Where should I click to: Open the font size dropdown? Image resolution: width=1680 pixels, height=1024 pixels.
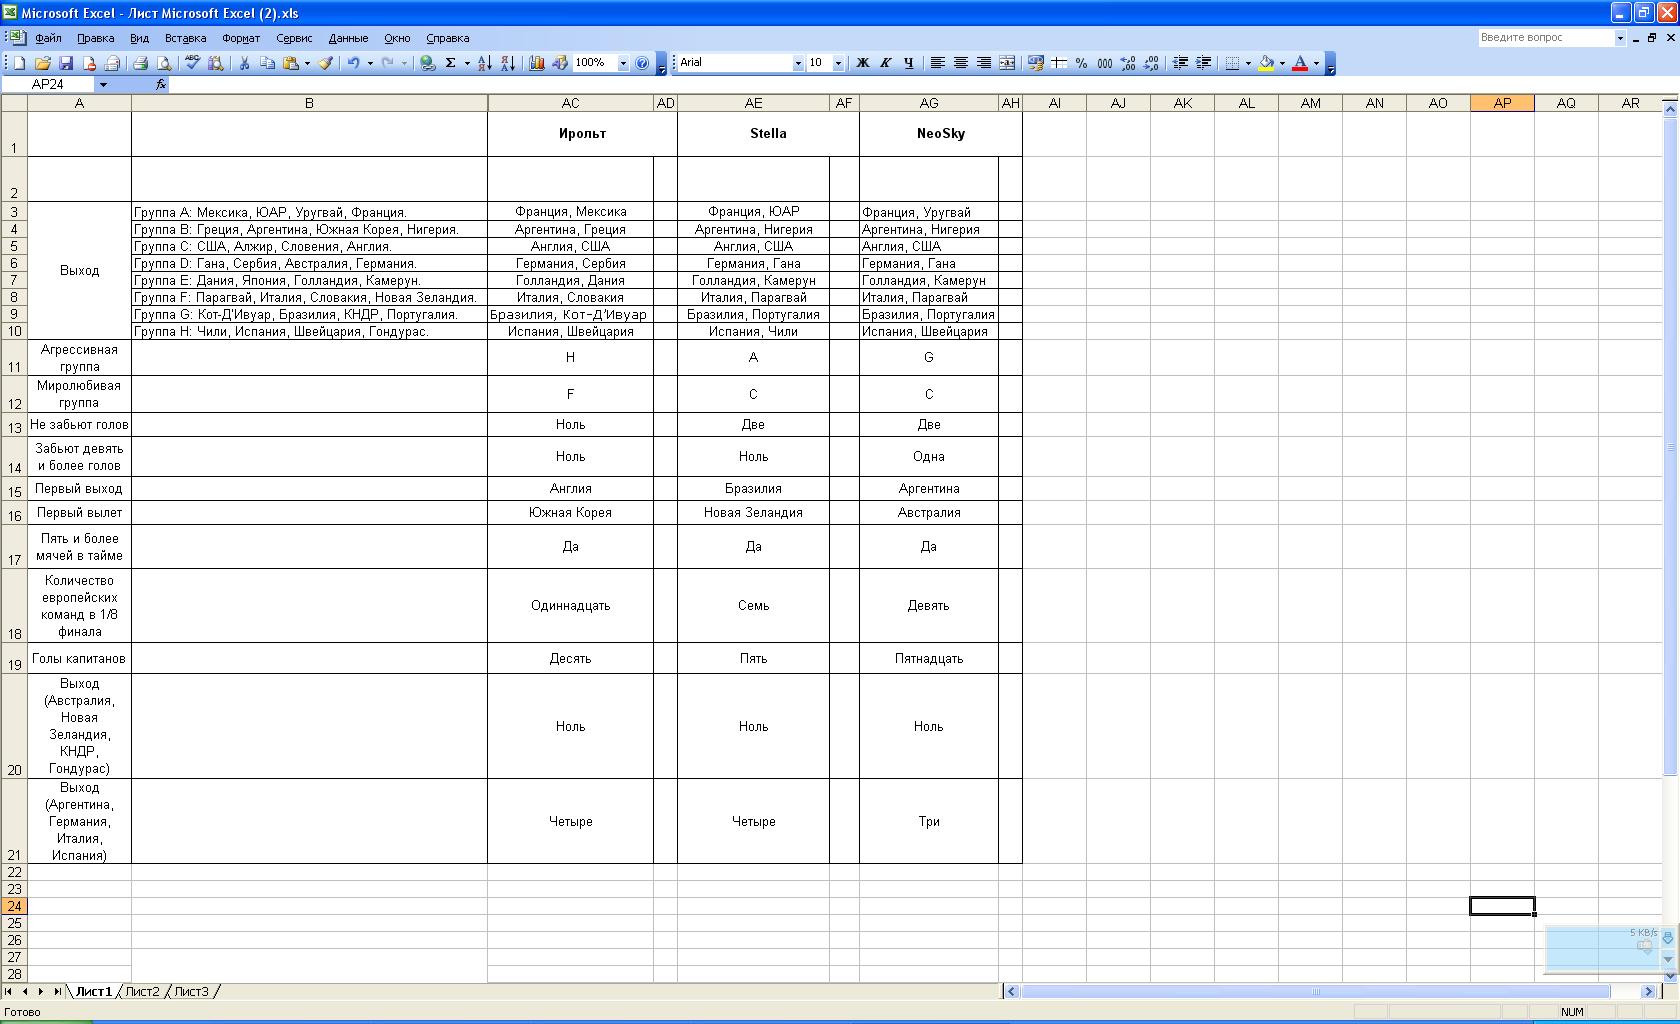tap(838, 63)
